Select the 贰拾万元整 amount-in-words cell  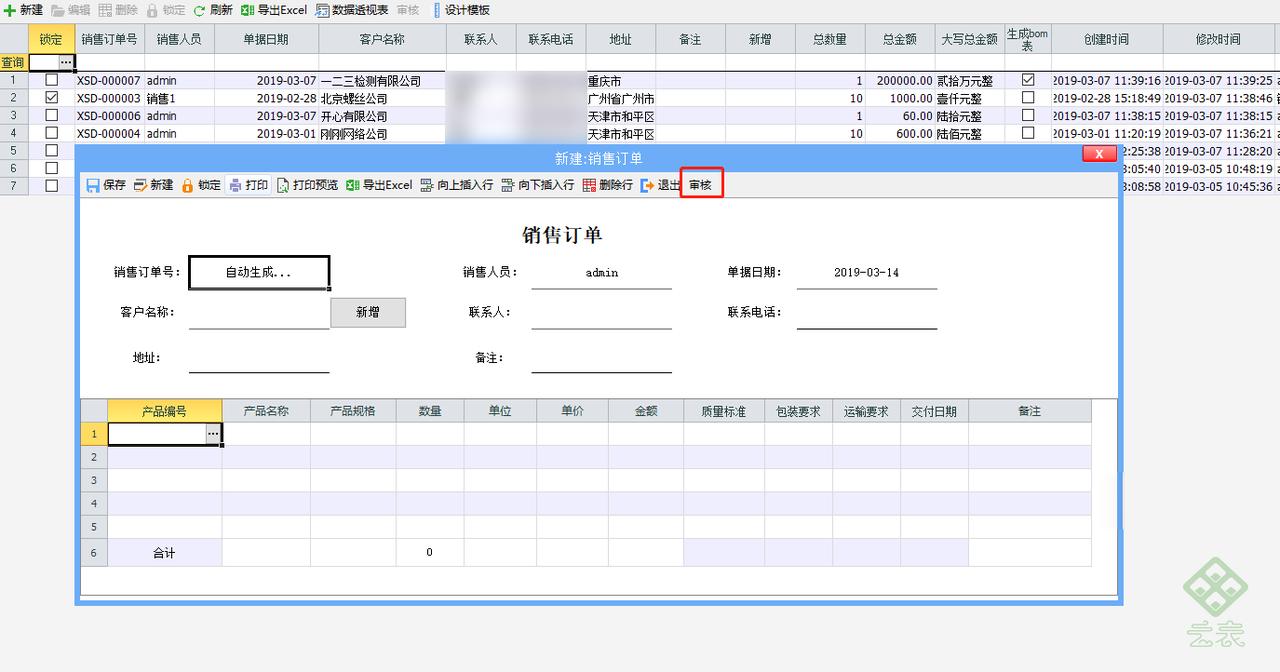pyautogui.click(x=970, y=80)
